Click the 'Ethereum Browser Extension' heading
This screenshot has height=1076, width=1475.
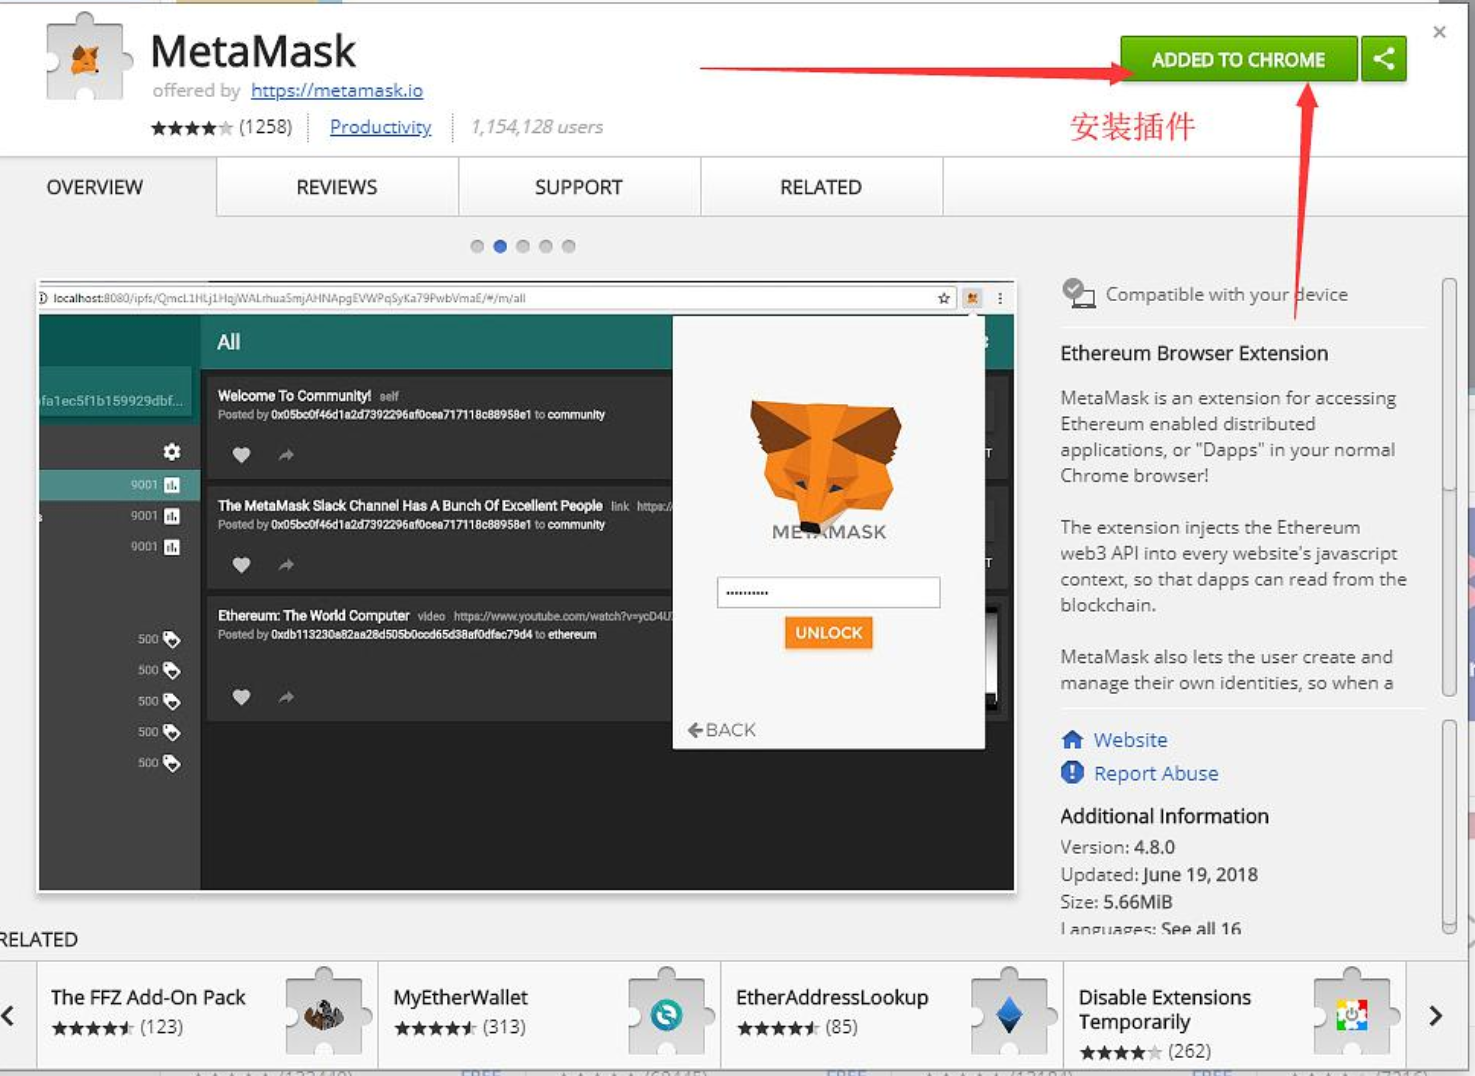[x=1194, y=353]
